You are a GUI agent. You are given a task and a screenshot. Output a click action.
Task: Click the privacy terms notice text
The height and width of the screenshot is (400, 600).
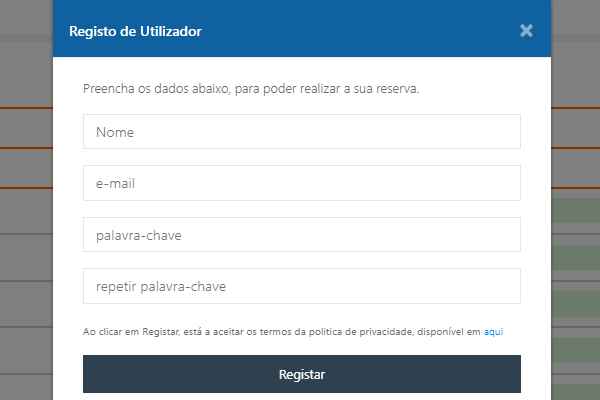282,331
